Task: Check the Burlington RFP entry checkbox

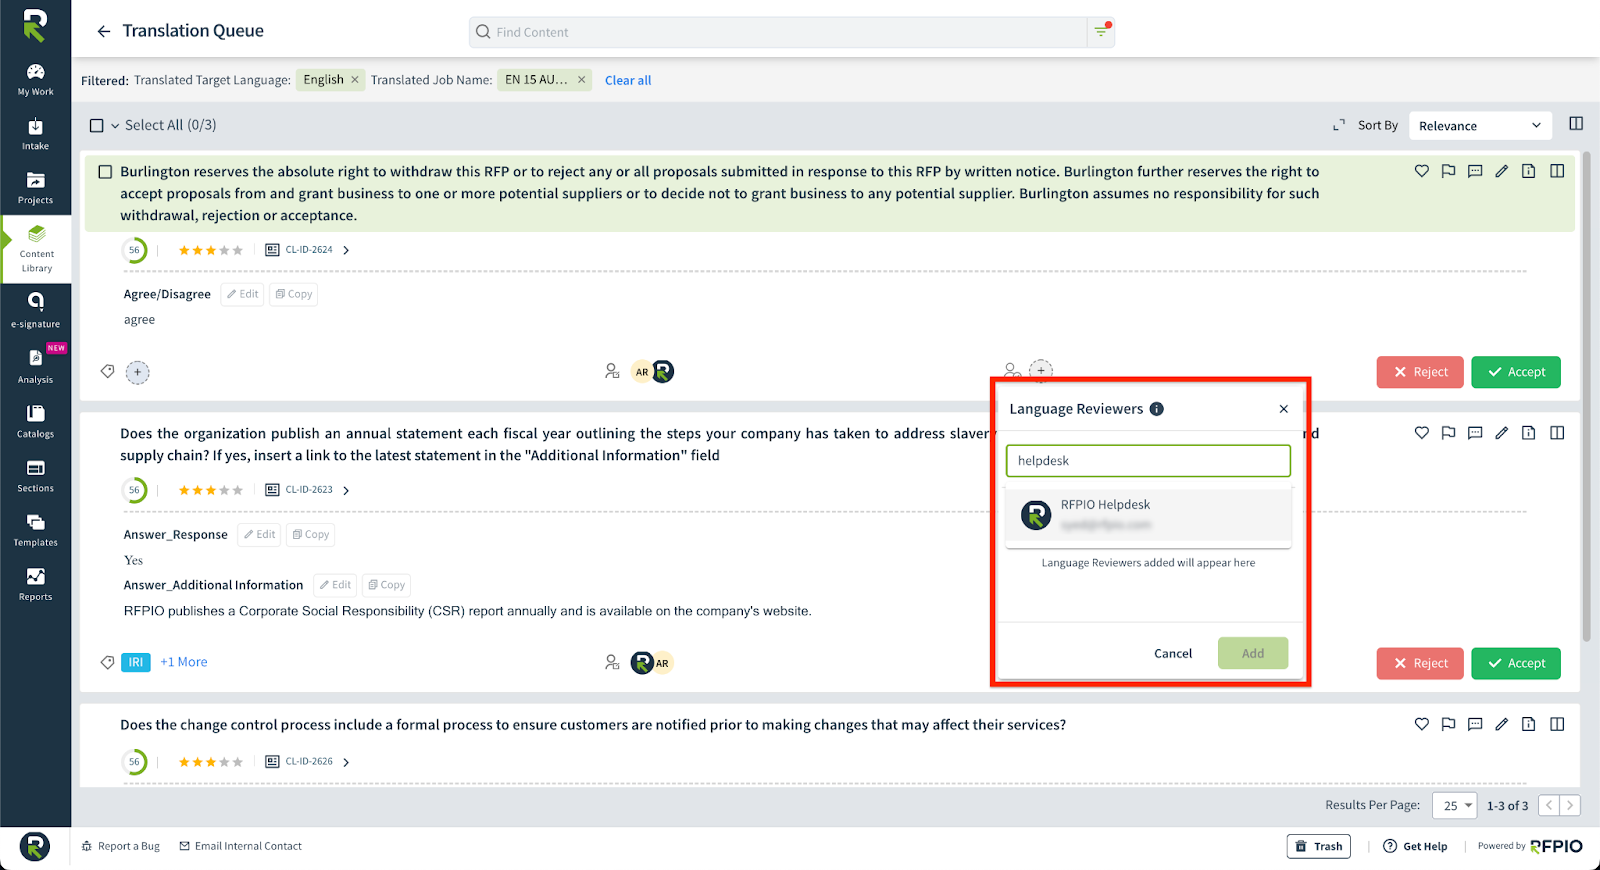Action: (105, 172)
